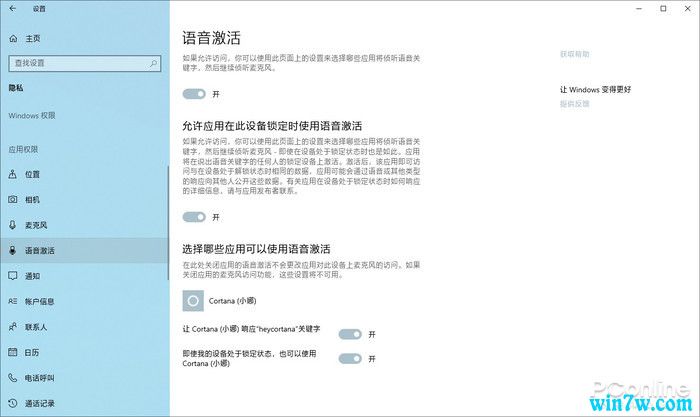Image resolution: width=700 pixels, height=417 pixels.
Task: Select 帐户信息 in the sidebar
Action: (x=85, y=301)
